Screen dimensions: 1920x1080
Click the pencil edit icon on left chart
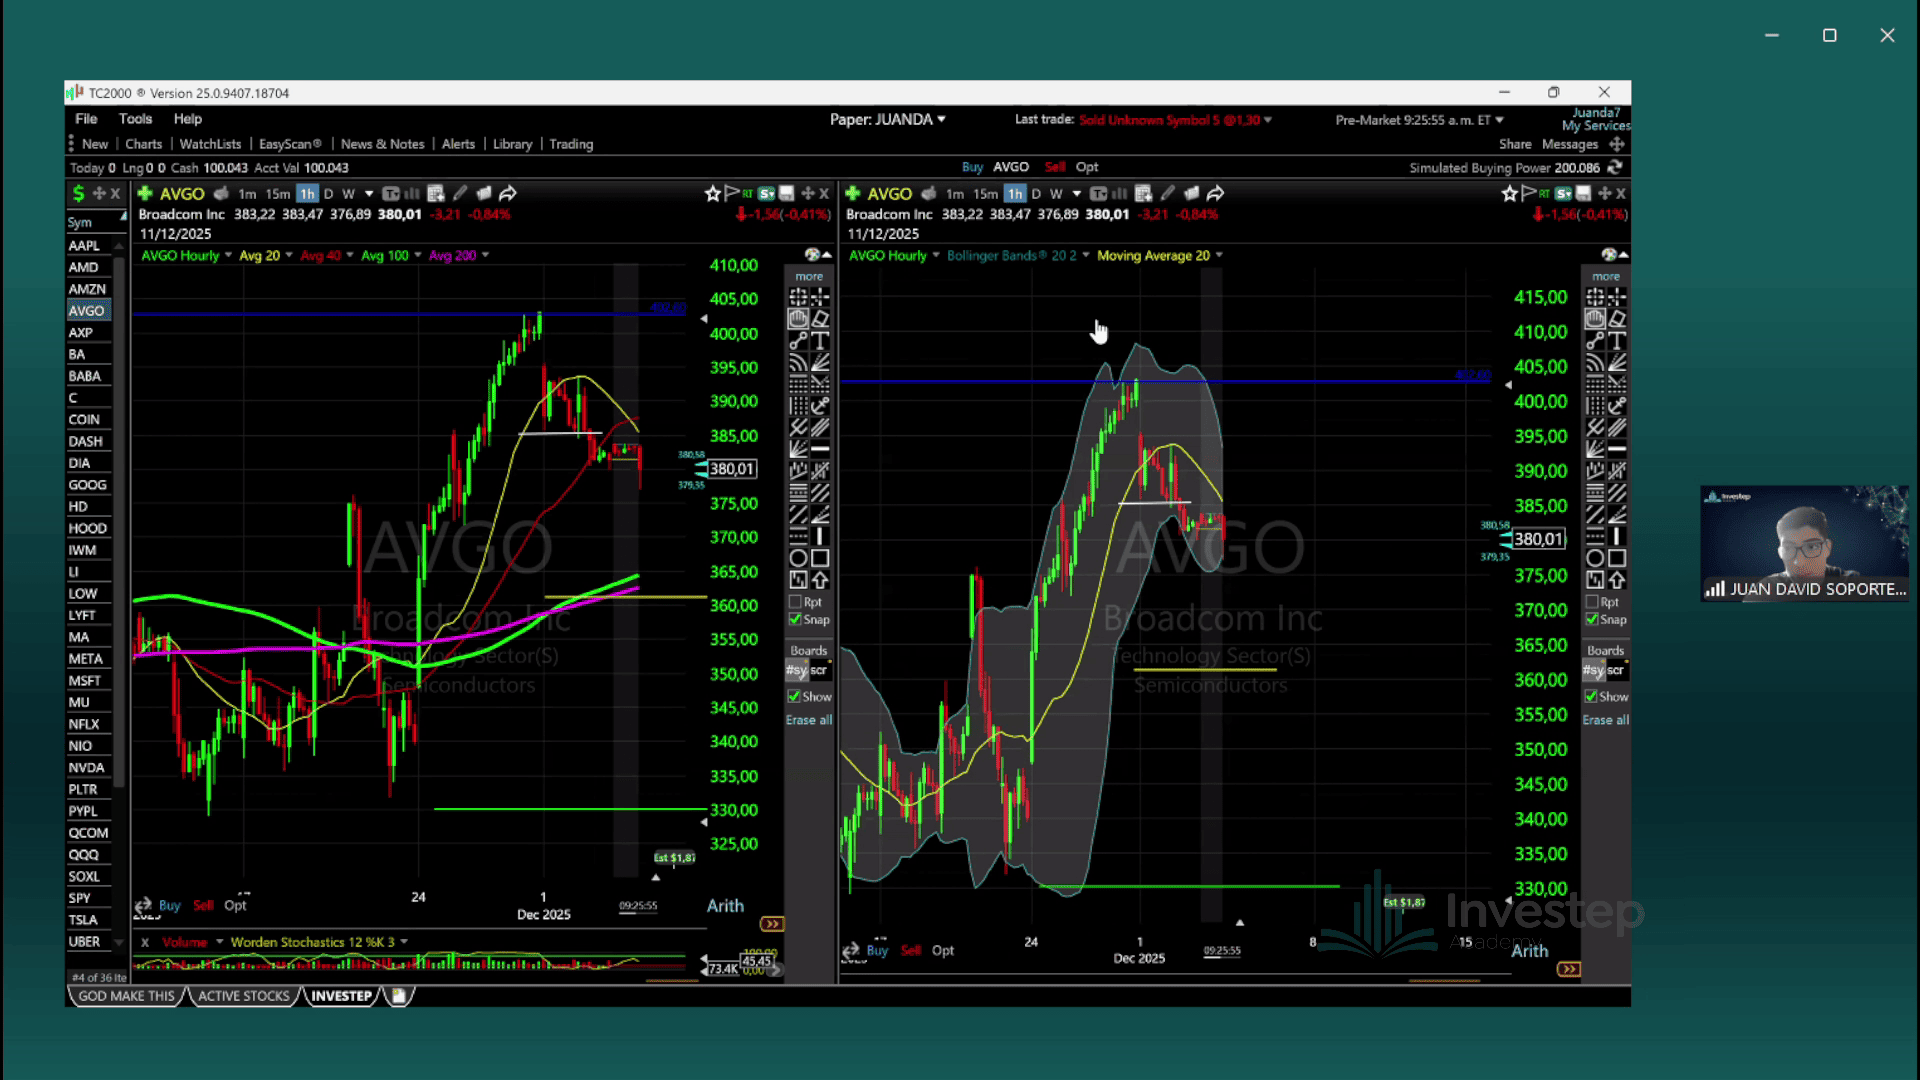(x=460, y=193)
